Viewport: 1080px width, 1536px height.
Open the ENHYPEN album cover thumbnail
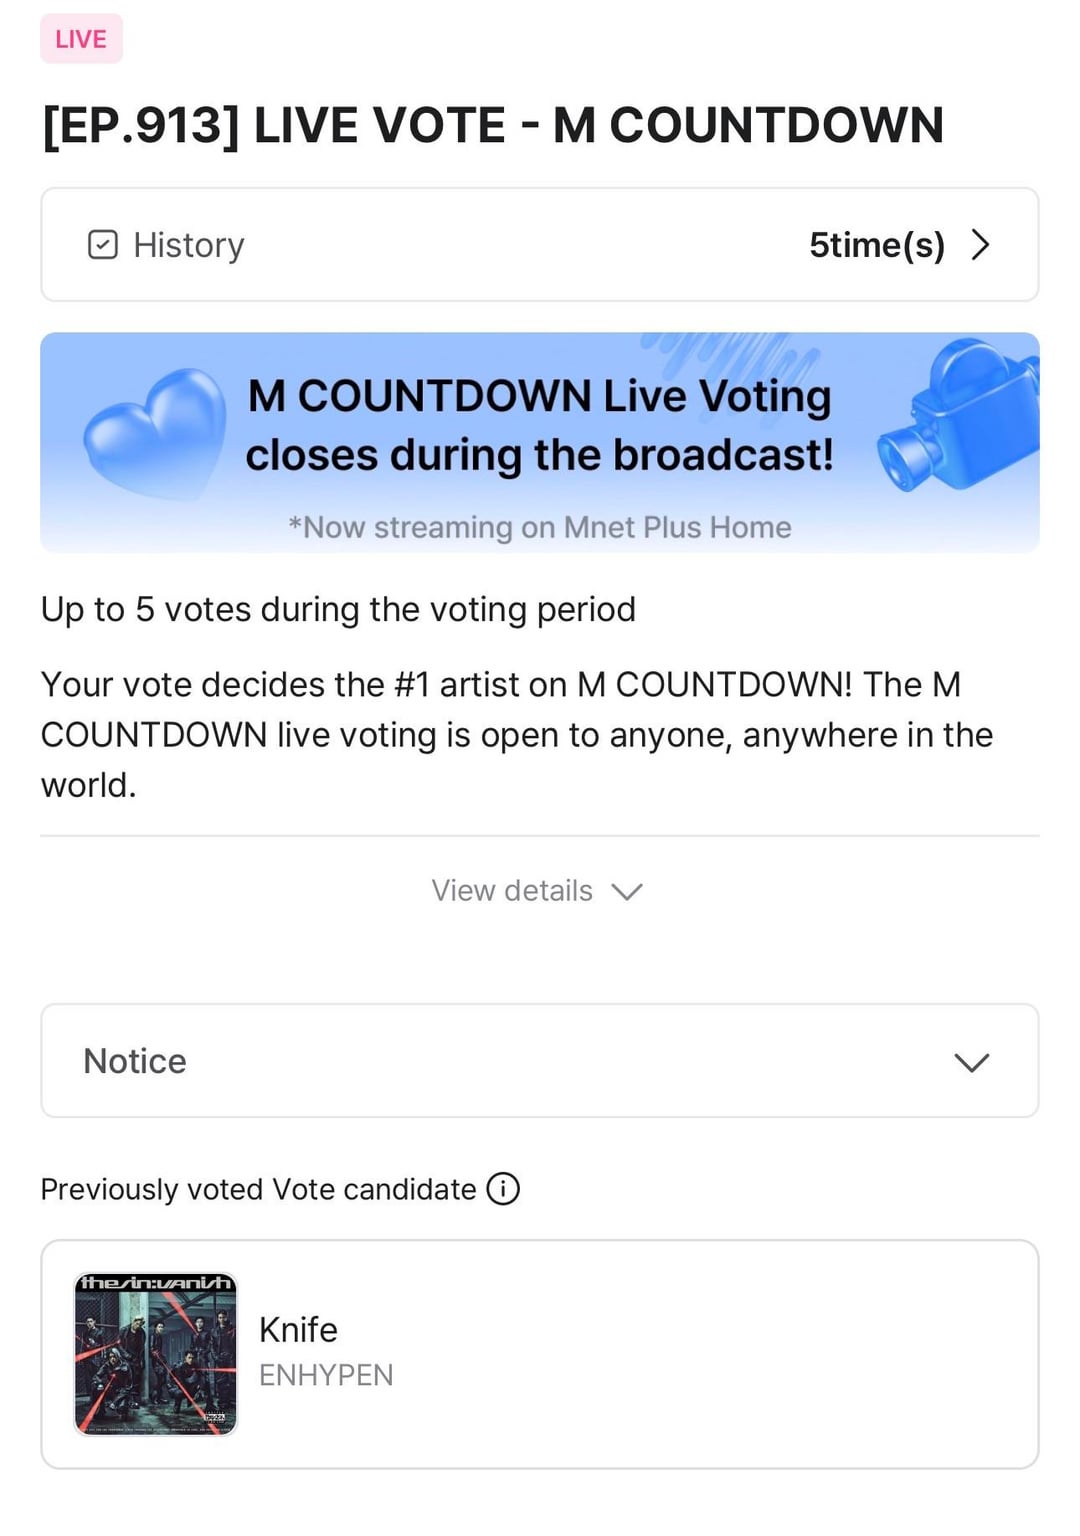point(156,1354)
